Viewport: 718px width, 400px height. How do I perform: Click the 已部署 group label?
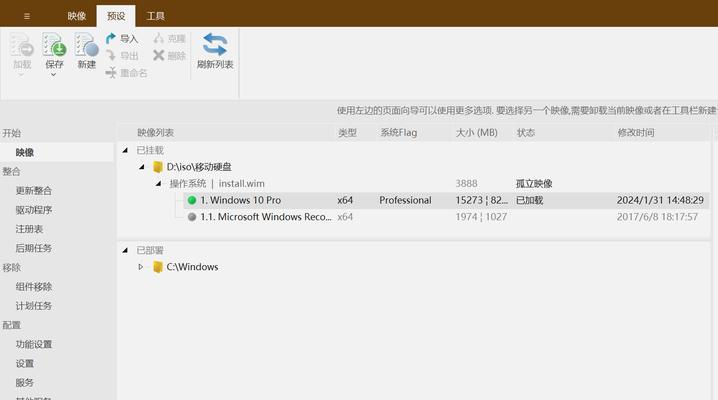[x=150, y=250]
